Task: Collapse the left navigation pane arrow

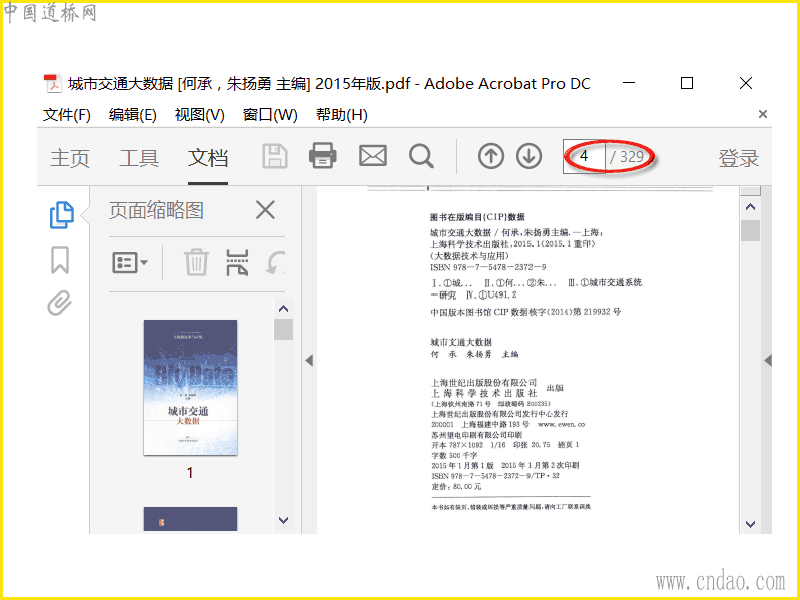Action: point(309,361)
